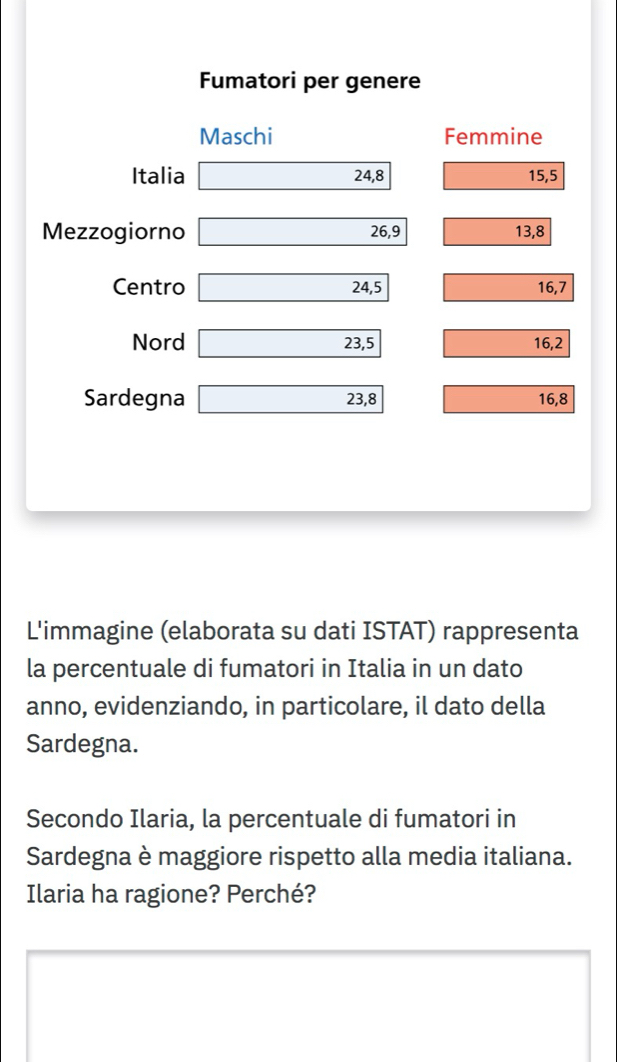
Task: Click the Mezzogiorno male bar 26,9
Action: click(303, 232)
